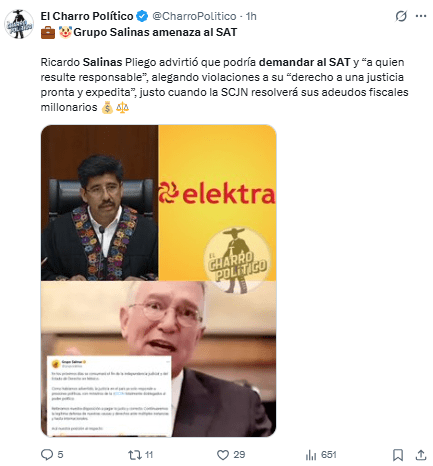Click the 1h timestamp link
This screenshot has height=466, width=433.
[x=251, y=16]
